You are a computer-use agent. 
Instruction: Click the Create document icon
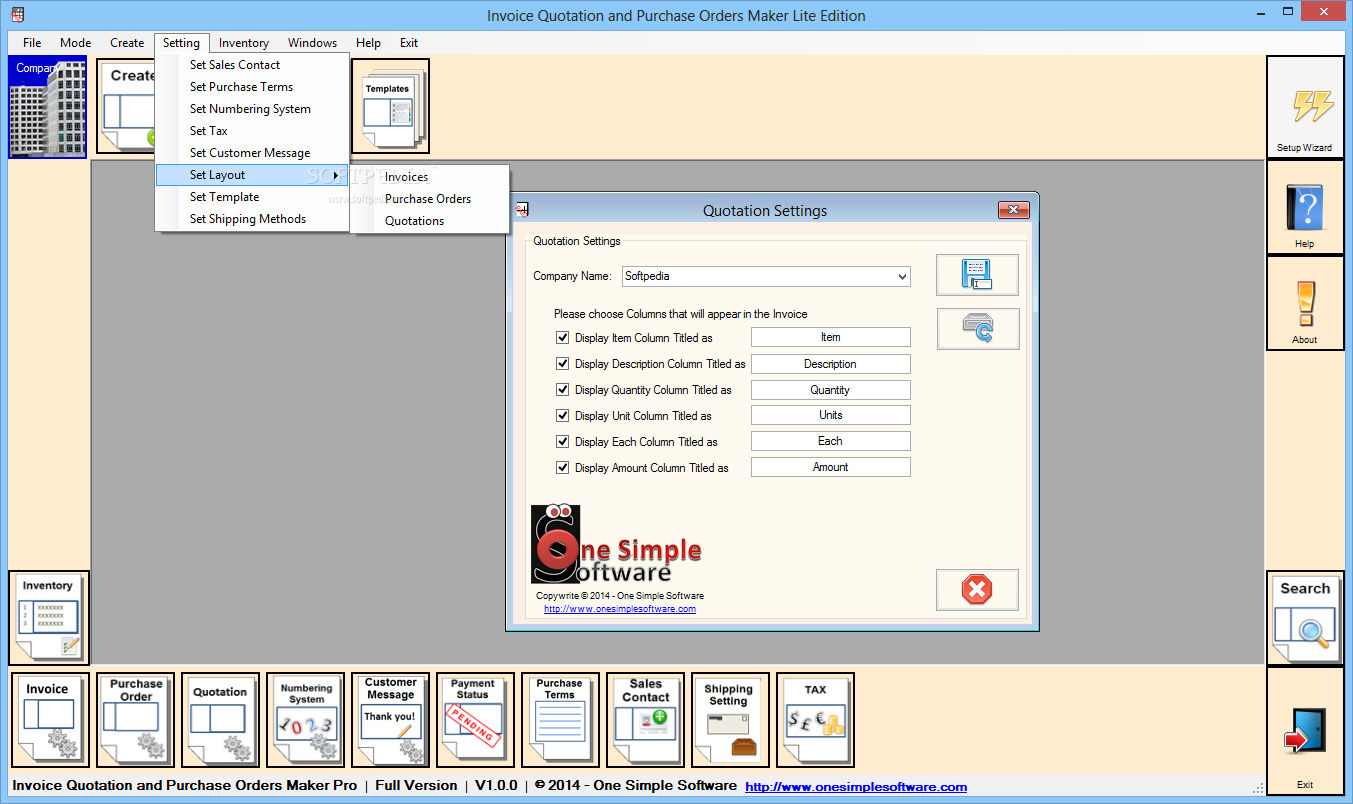coord(126,107)
